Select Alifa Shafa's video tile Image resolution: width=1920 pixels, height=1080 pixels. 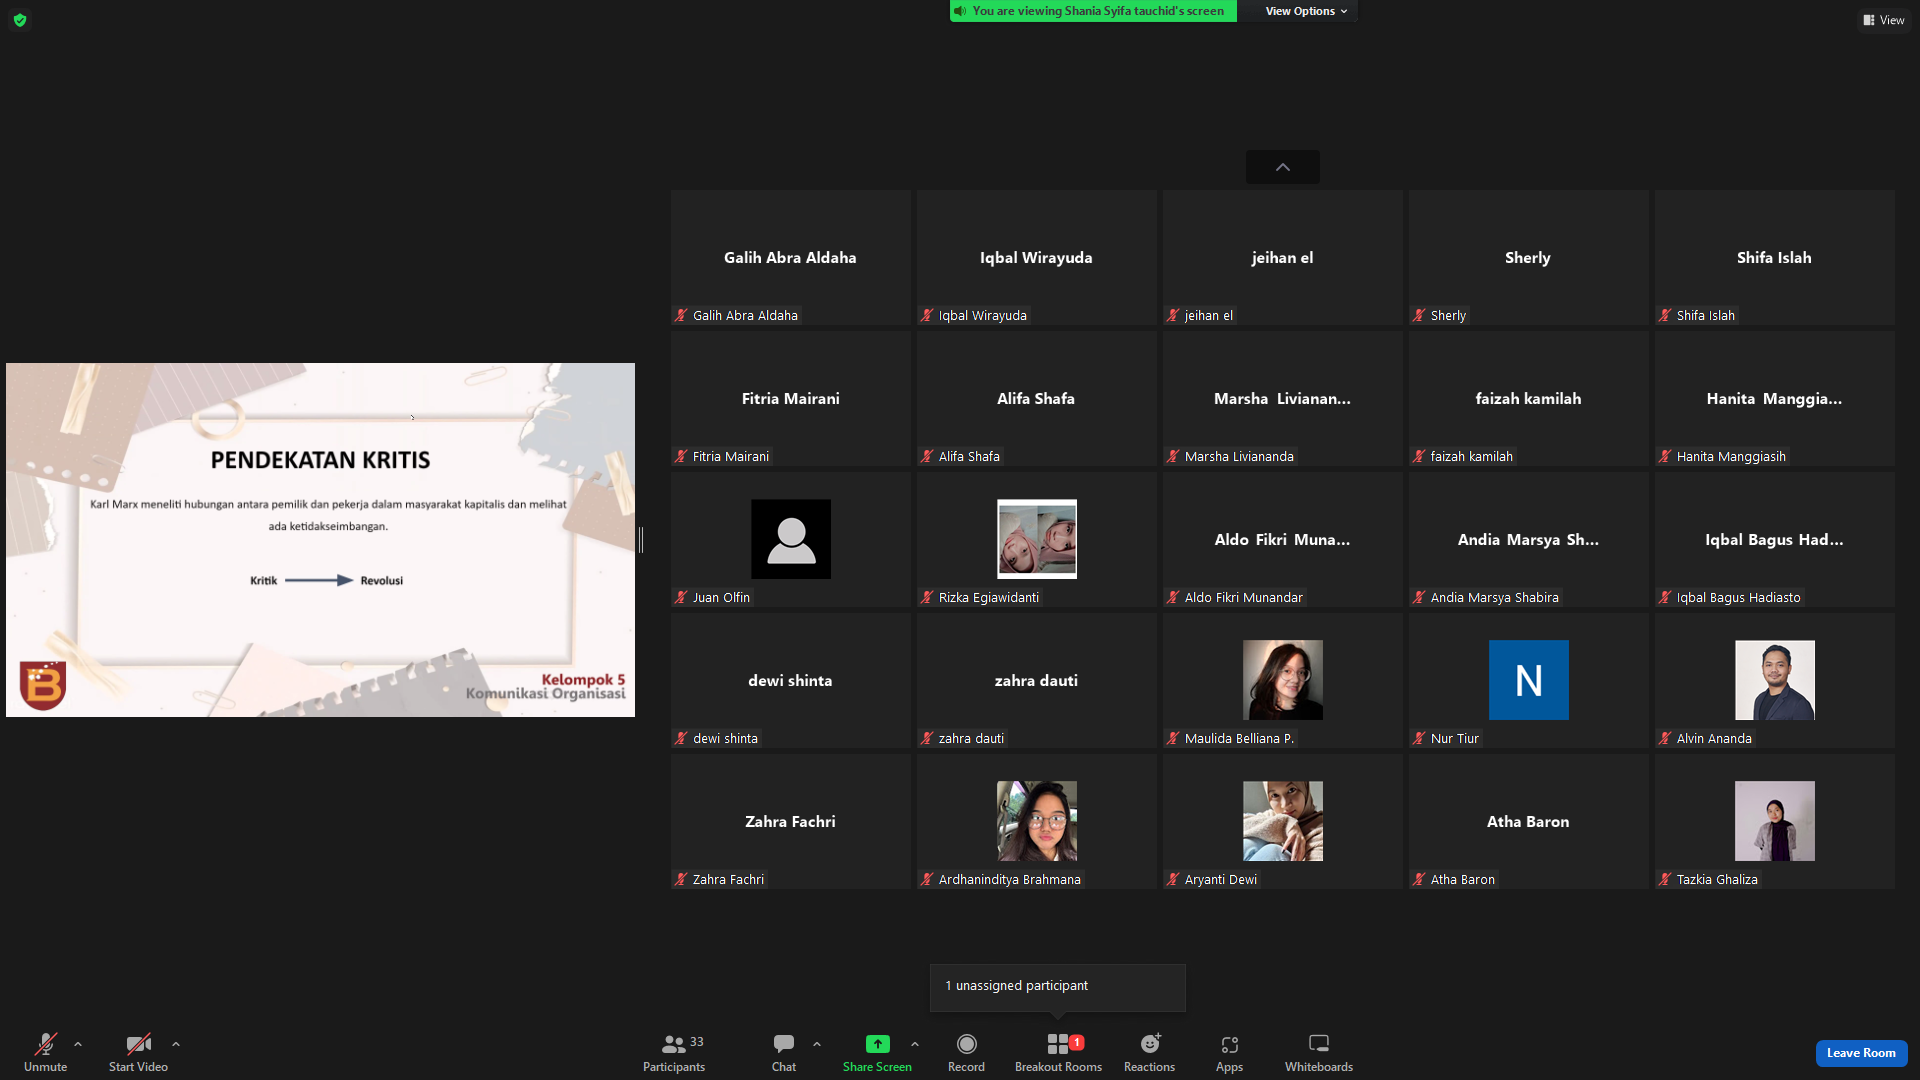pos(1036,399)
